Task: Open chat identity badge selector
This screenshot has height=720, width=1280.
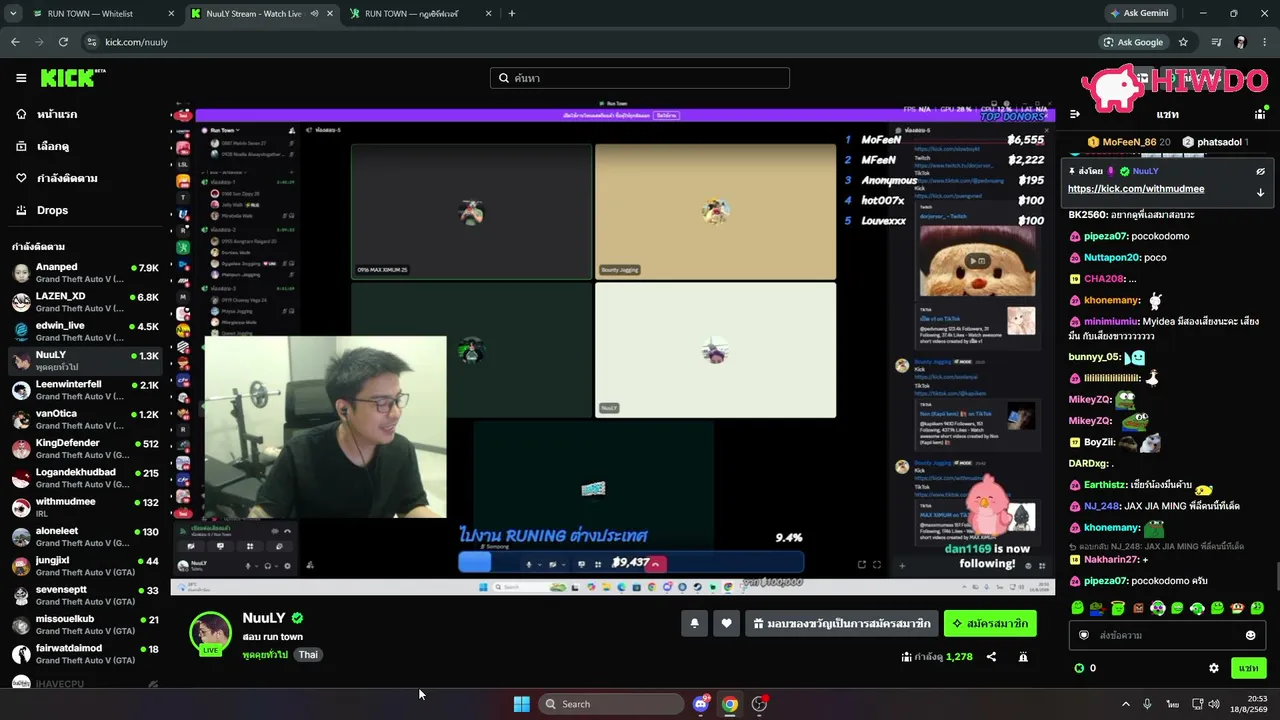Action: click(1083, 635)
